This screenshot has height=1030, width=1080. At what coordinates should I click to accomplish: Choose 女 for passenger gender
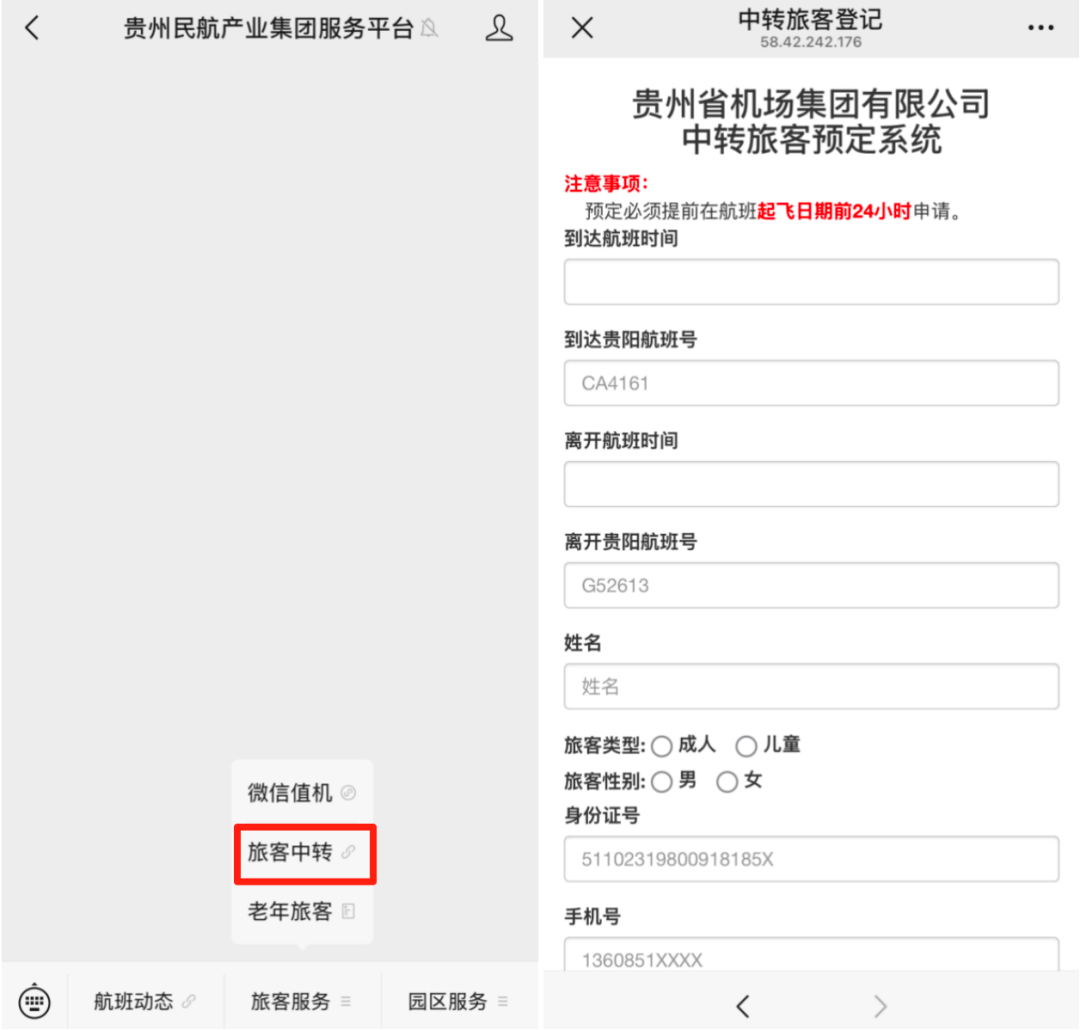pyautogui.click(x=727, y=782)
